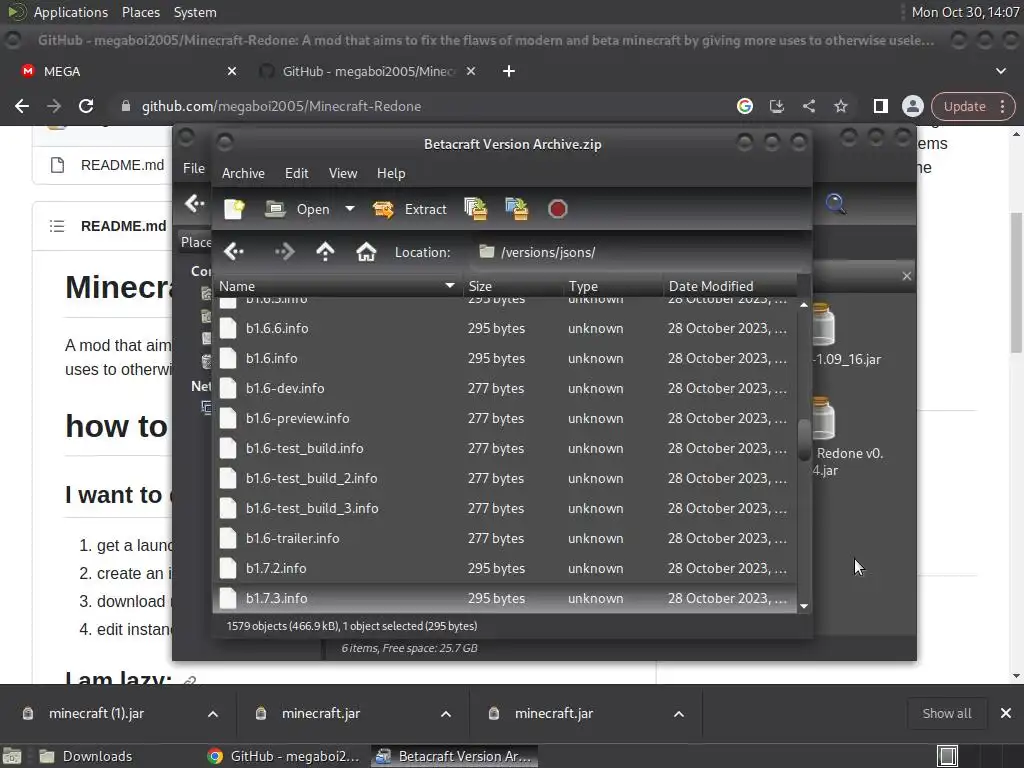This screenshot has width=1024, height=768.
Task: Close the MEGA browser tab
Action: pyautogui.click(x=232, y=71)
